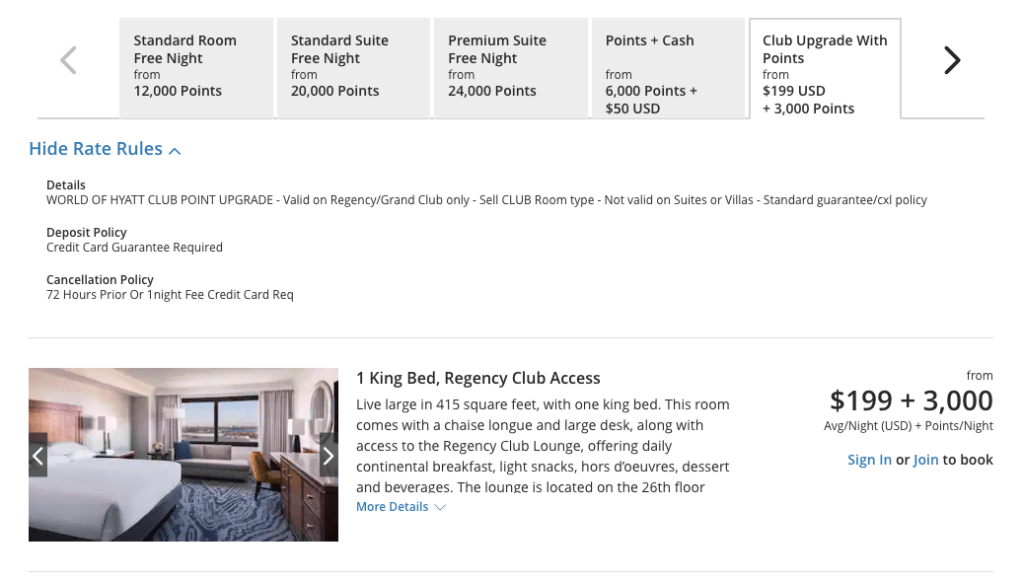
Task: Click the room description paragraph
Action: pos(543,446)
